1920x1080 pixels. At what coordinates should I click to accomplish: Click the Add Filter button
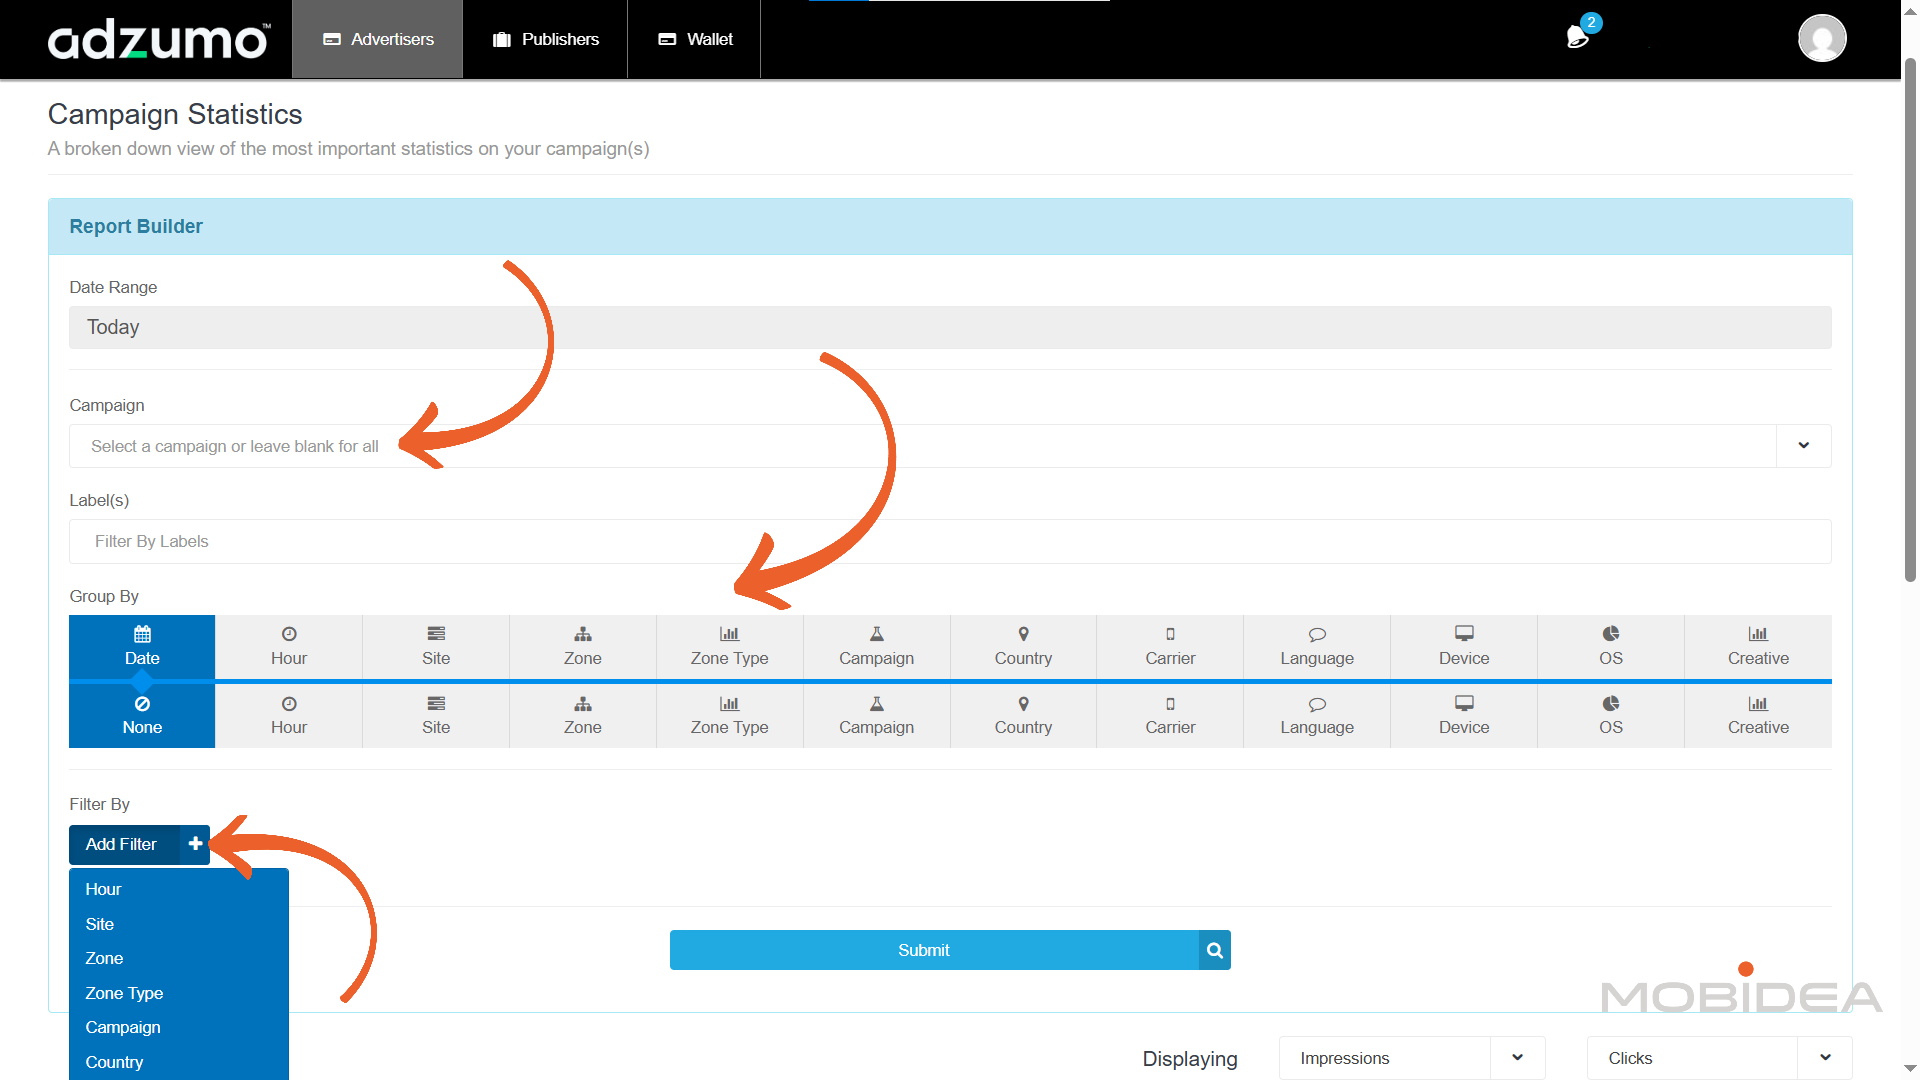[x=123, y=844]
